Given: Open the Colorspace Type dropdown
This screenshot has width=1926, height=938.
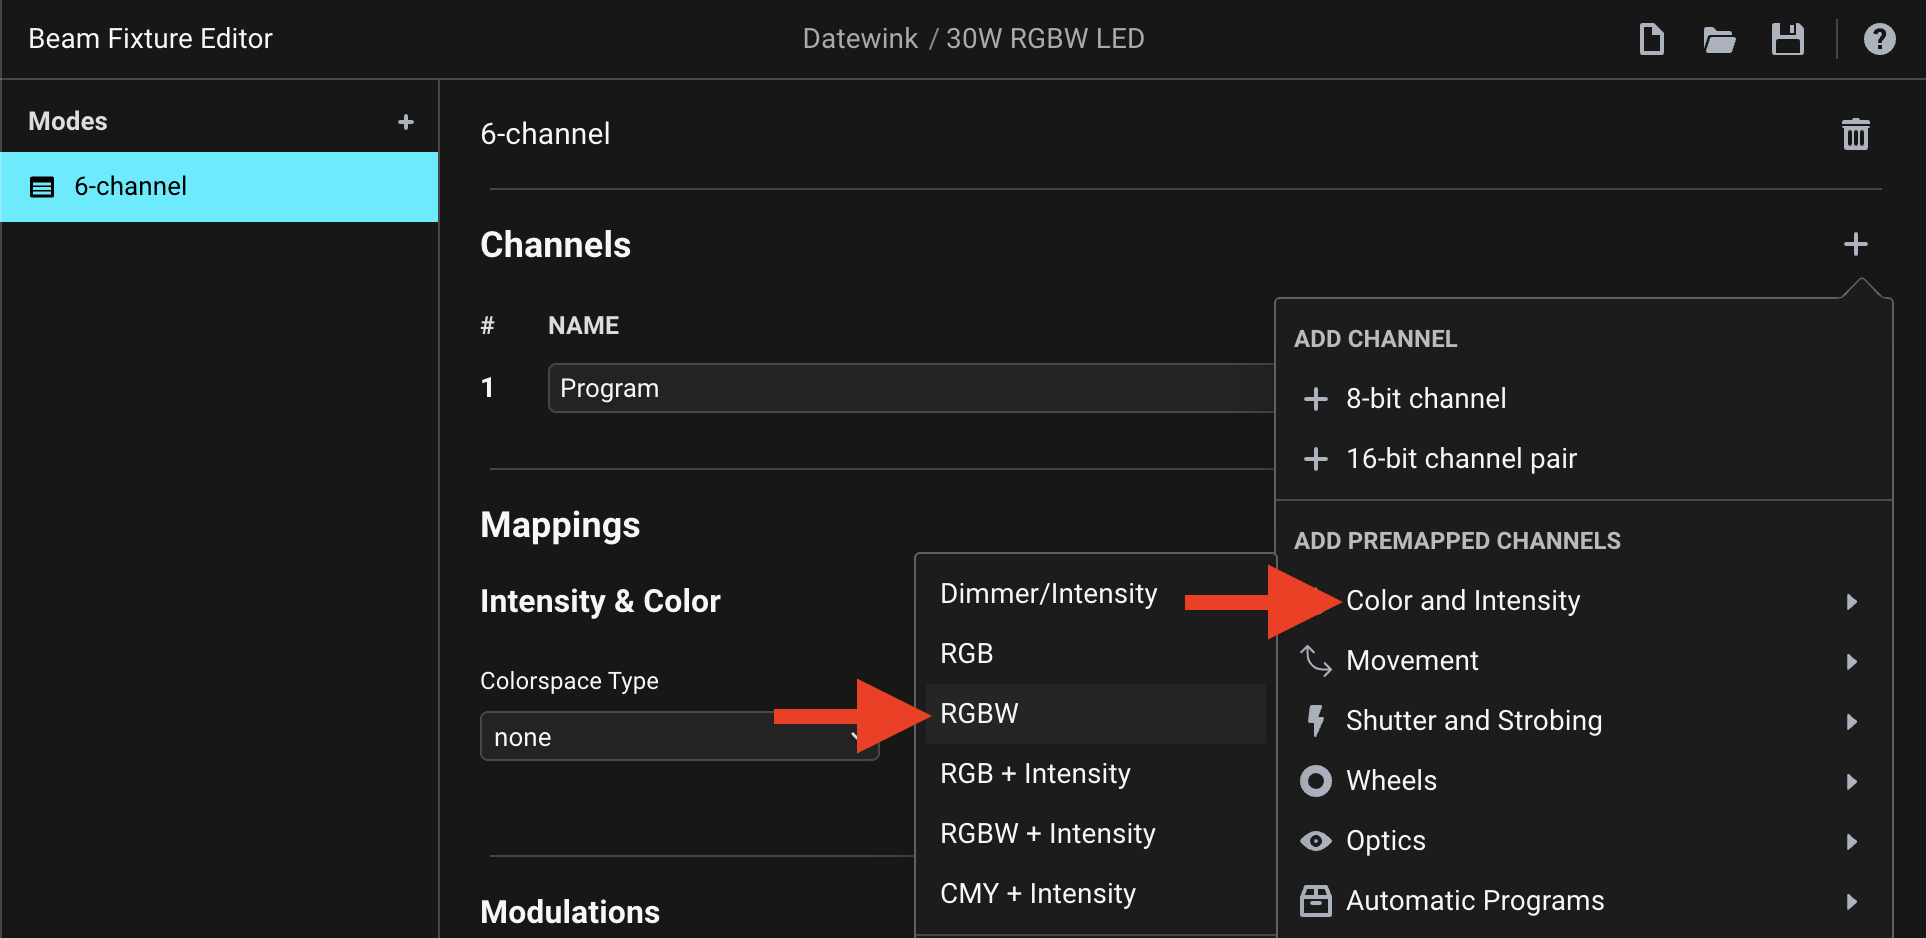Looking at the screenshot, I should [678, 737].
